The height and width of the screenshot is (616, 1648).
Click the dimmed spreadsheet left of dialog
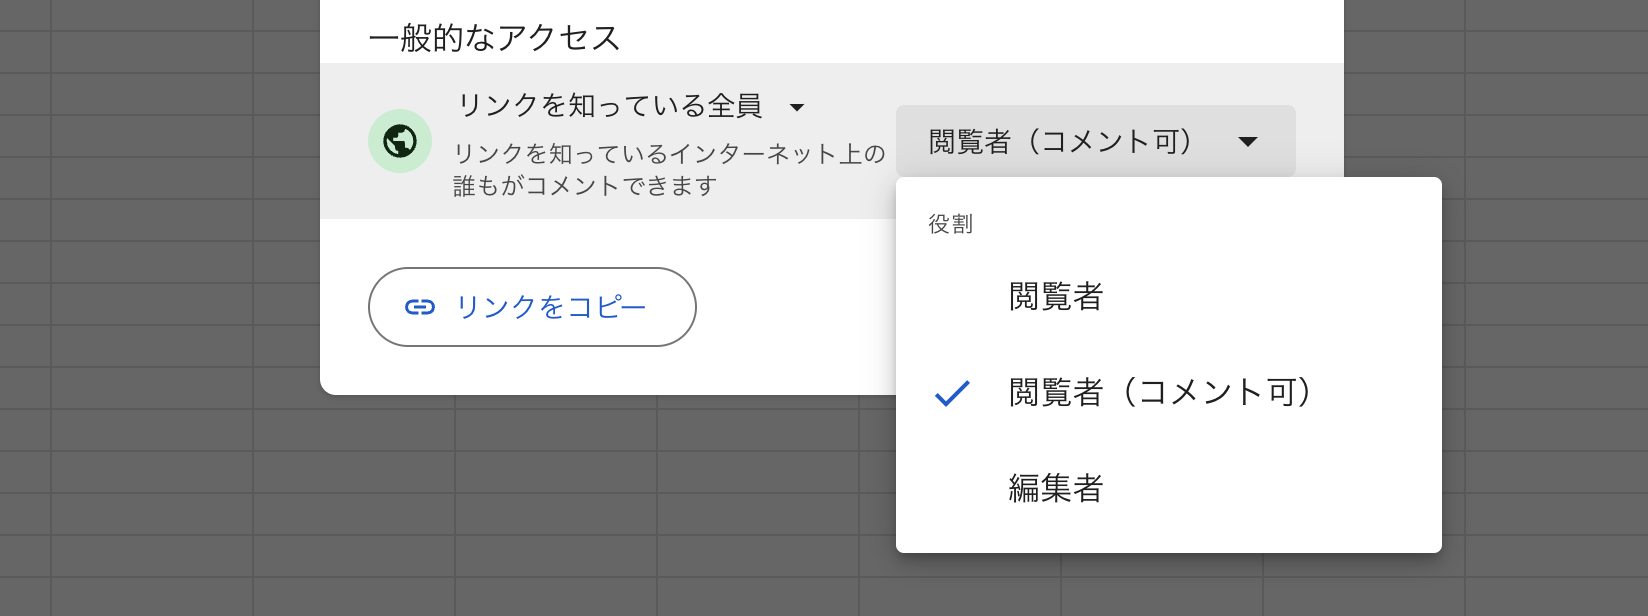160,300
